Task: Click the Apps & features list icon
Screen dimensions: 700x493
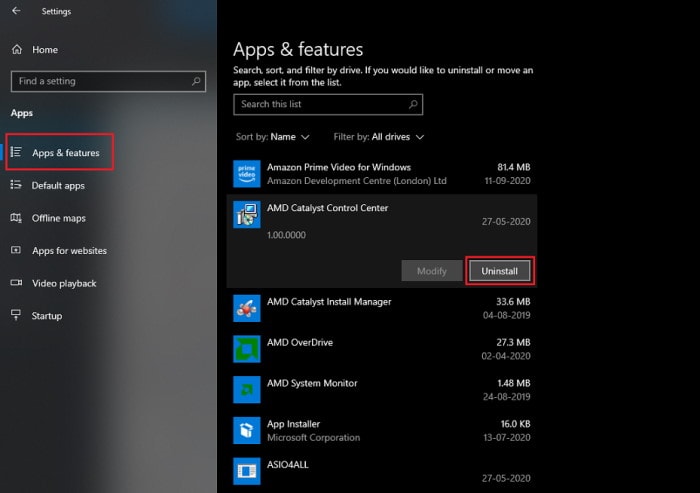Action: (16, 152)
